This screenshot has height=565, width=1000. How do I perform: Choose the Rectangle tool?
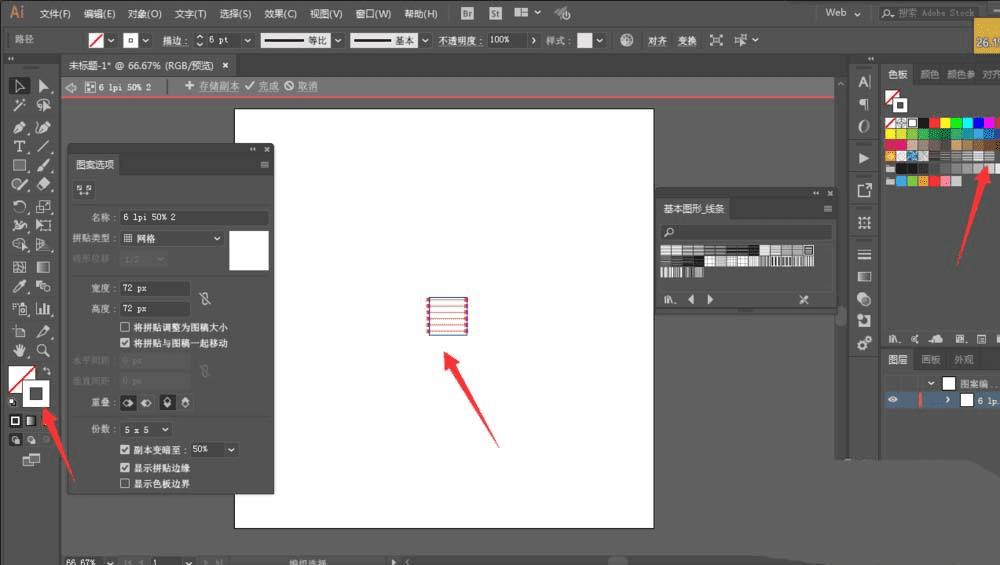pos(19,166)
